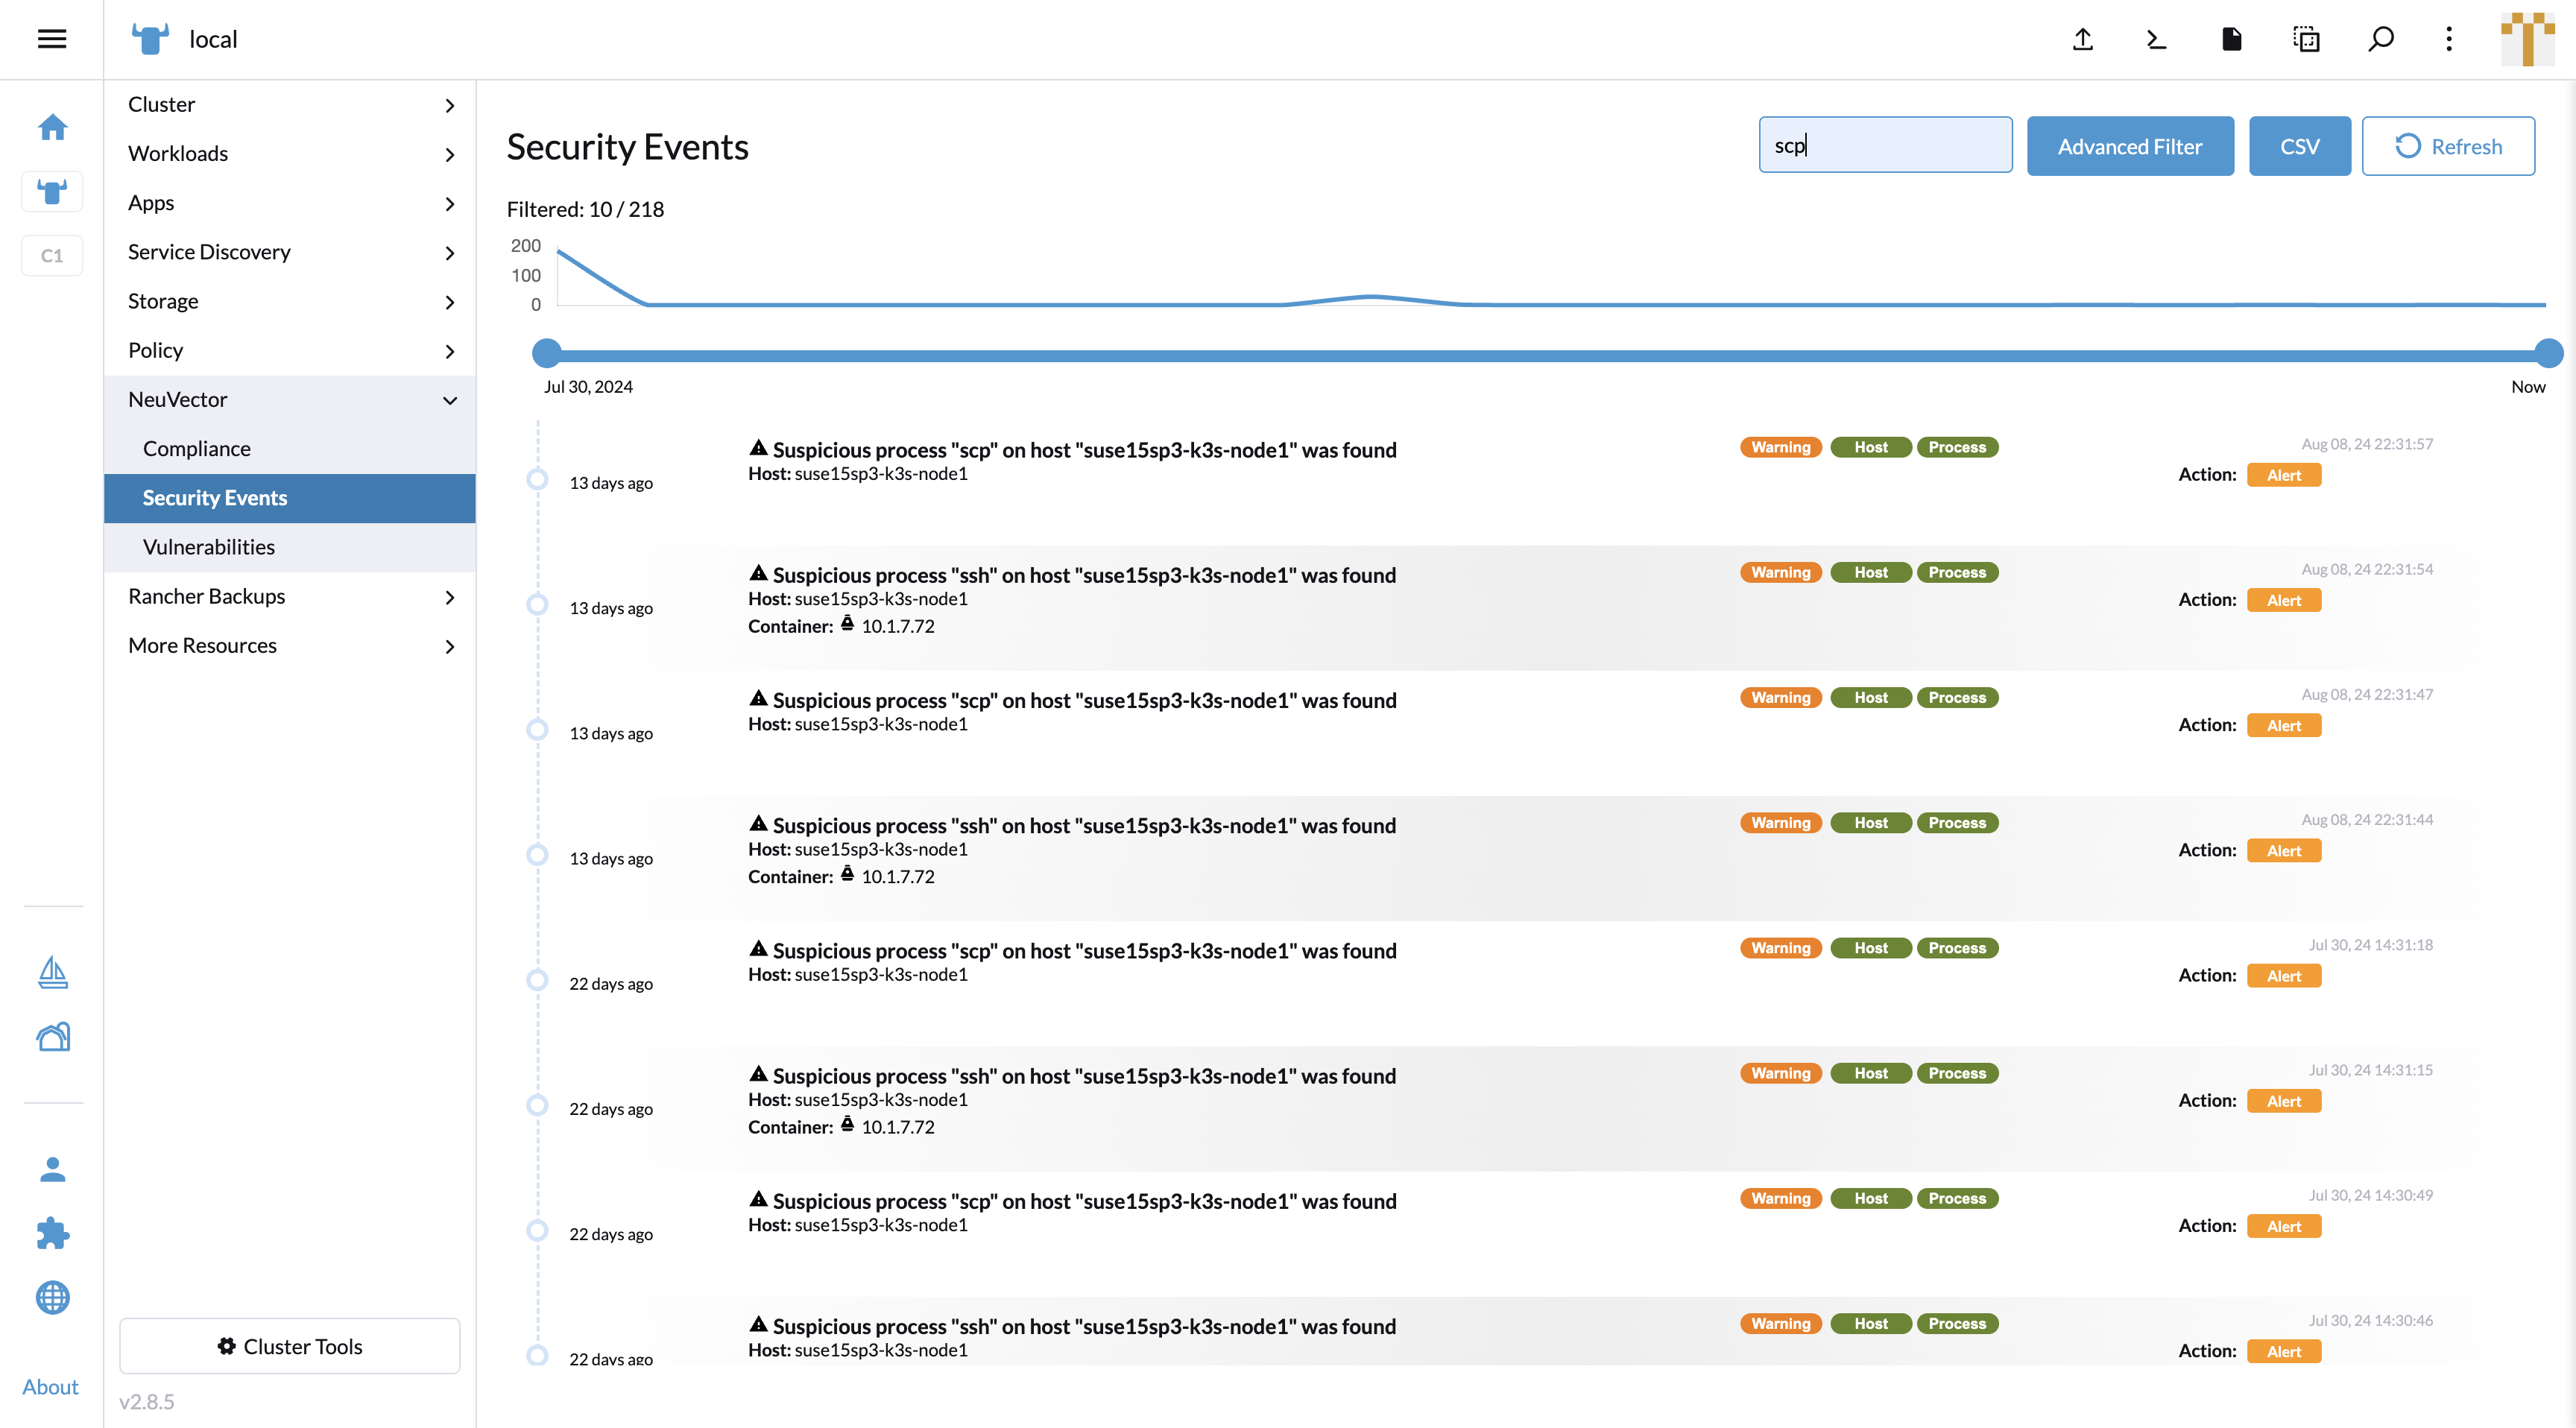The height and width of the screenshot is (1428, 2576).
Task: Click the Import YAML upload icon
Action: (2082, 39)
